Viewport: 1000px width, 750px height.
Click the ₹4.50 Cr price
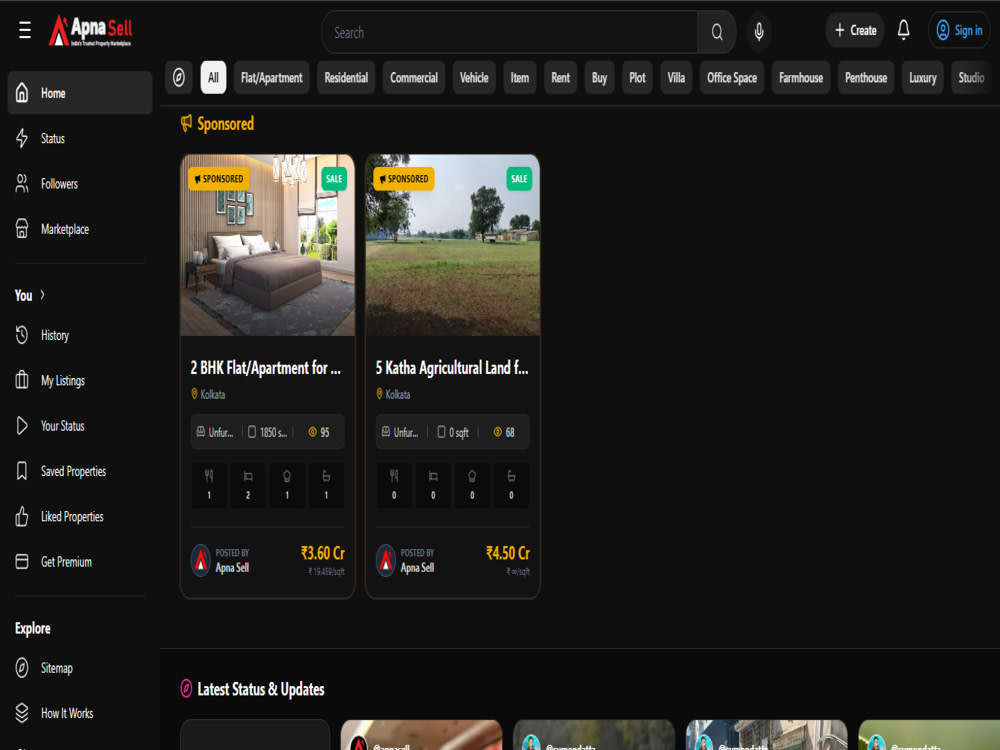tap(508, 553)
